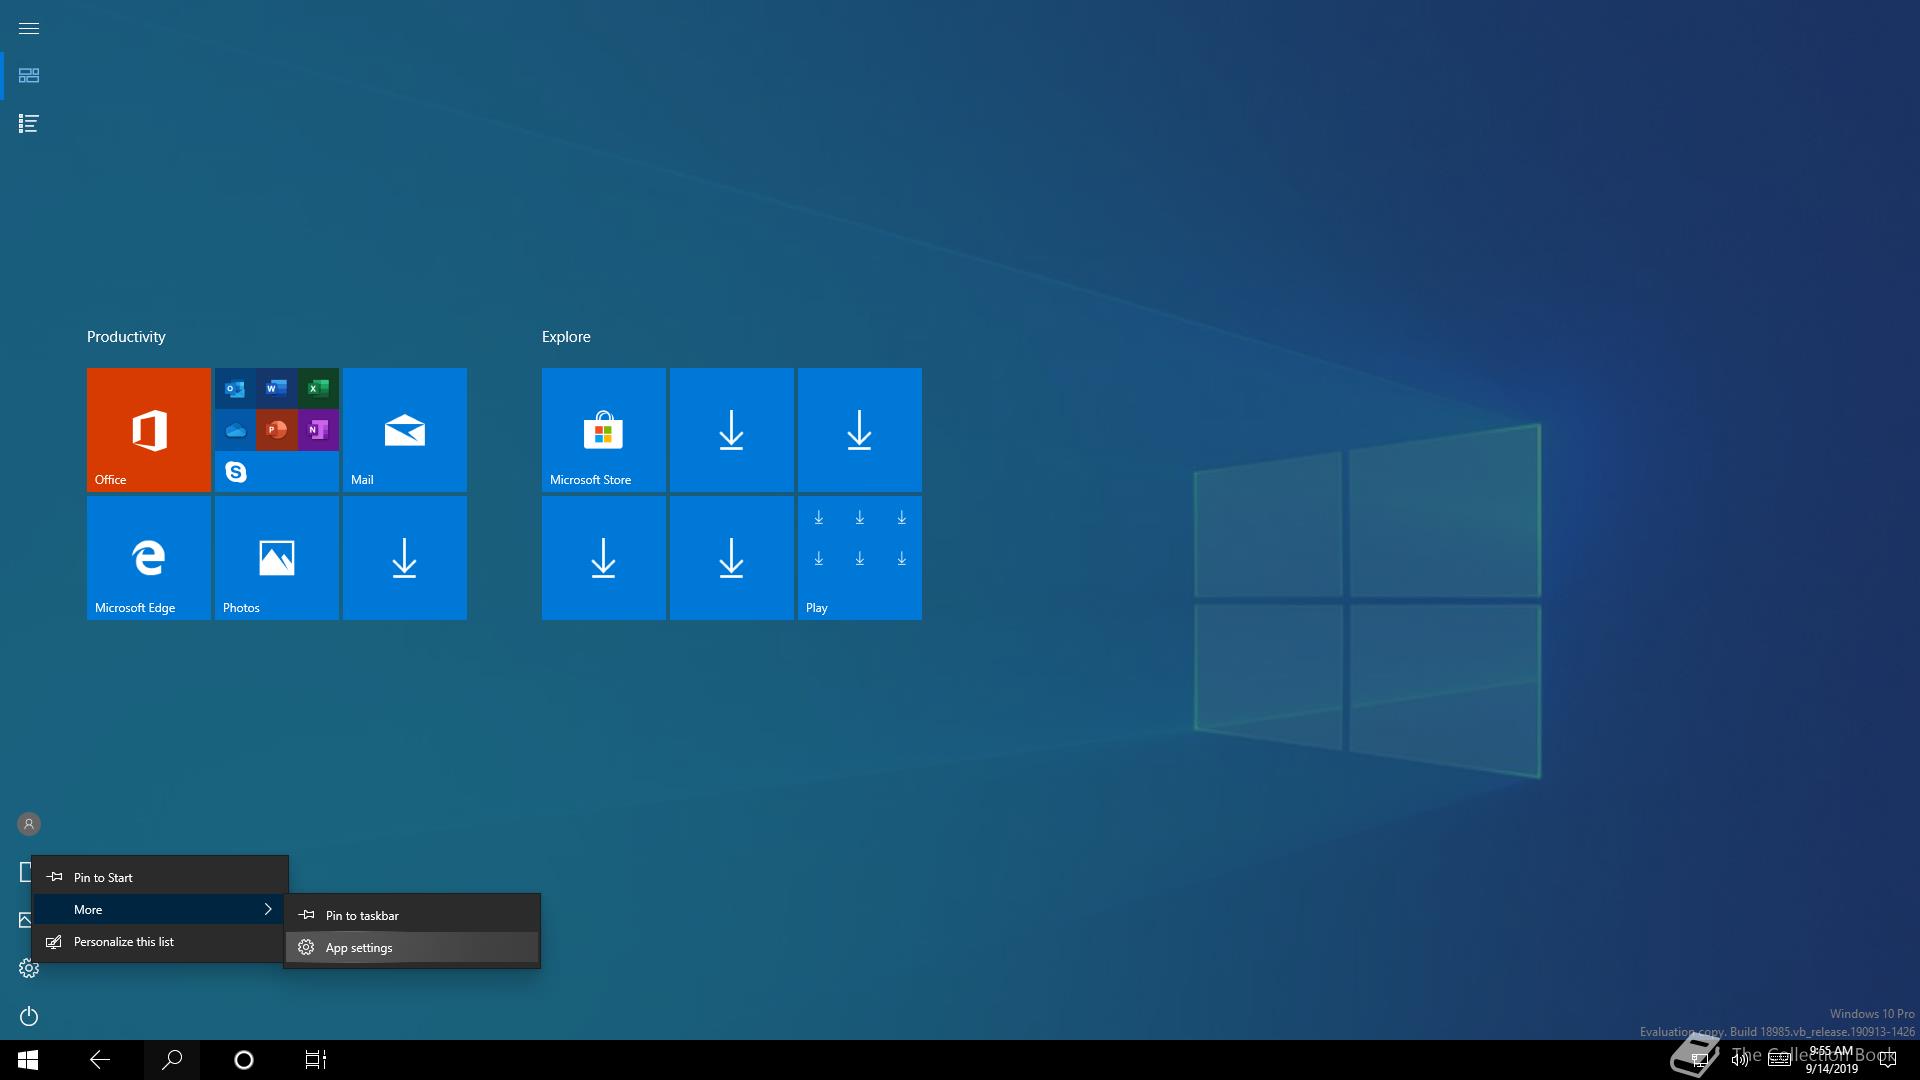Open the user account icon
The width and height of the screenshot is (1920, 1080).
(x=29, y=824)
